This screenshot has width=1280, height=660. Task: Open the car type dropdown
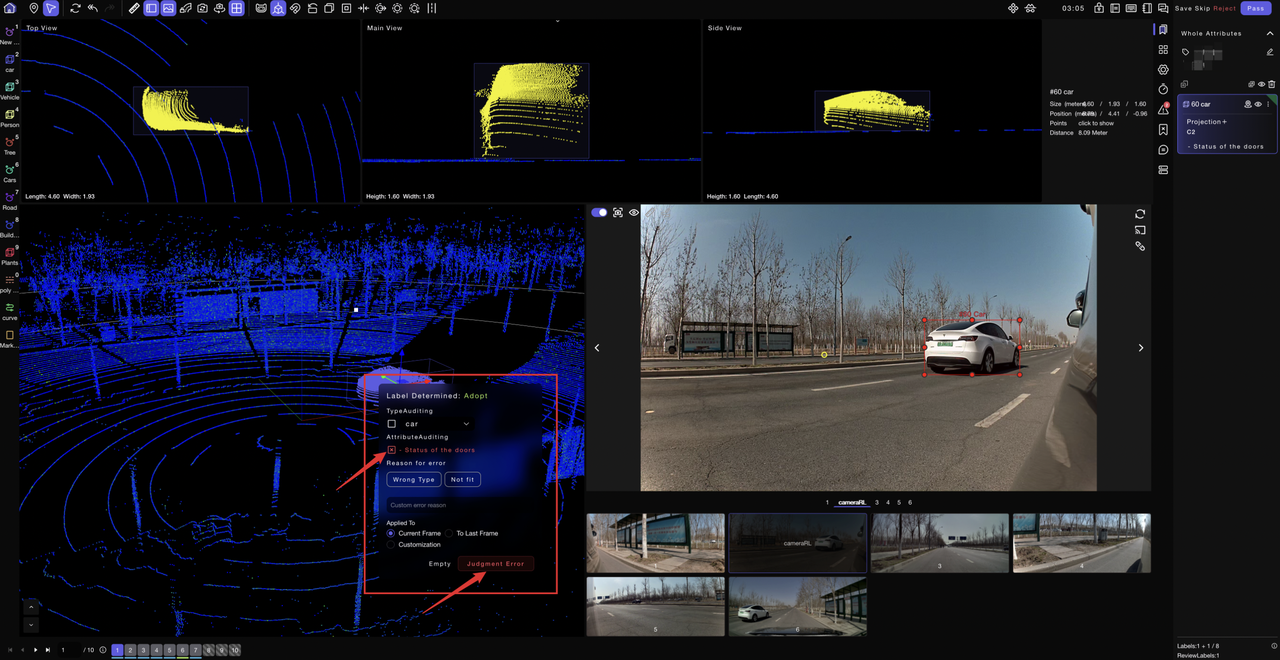(466, 424)
